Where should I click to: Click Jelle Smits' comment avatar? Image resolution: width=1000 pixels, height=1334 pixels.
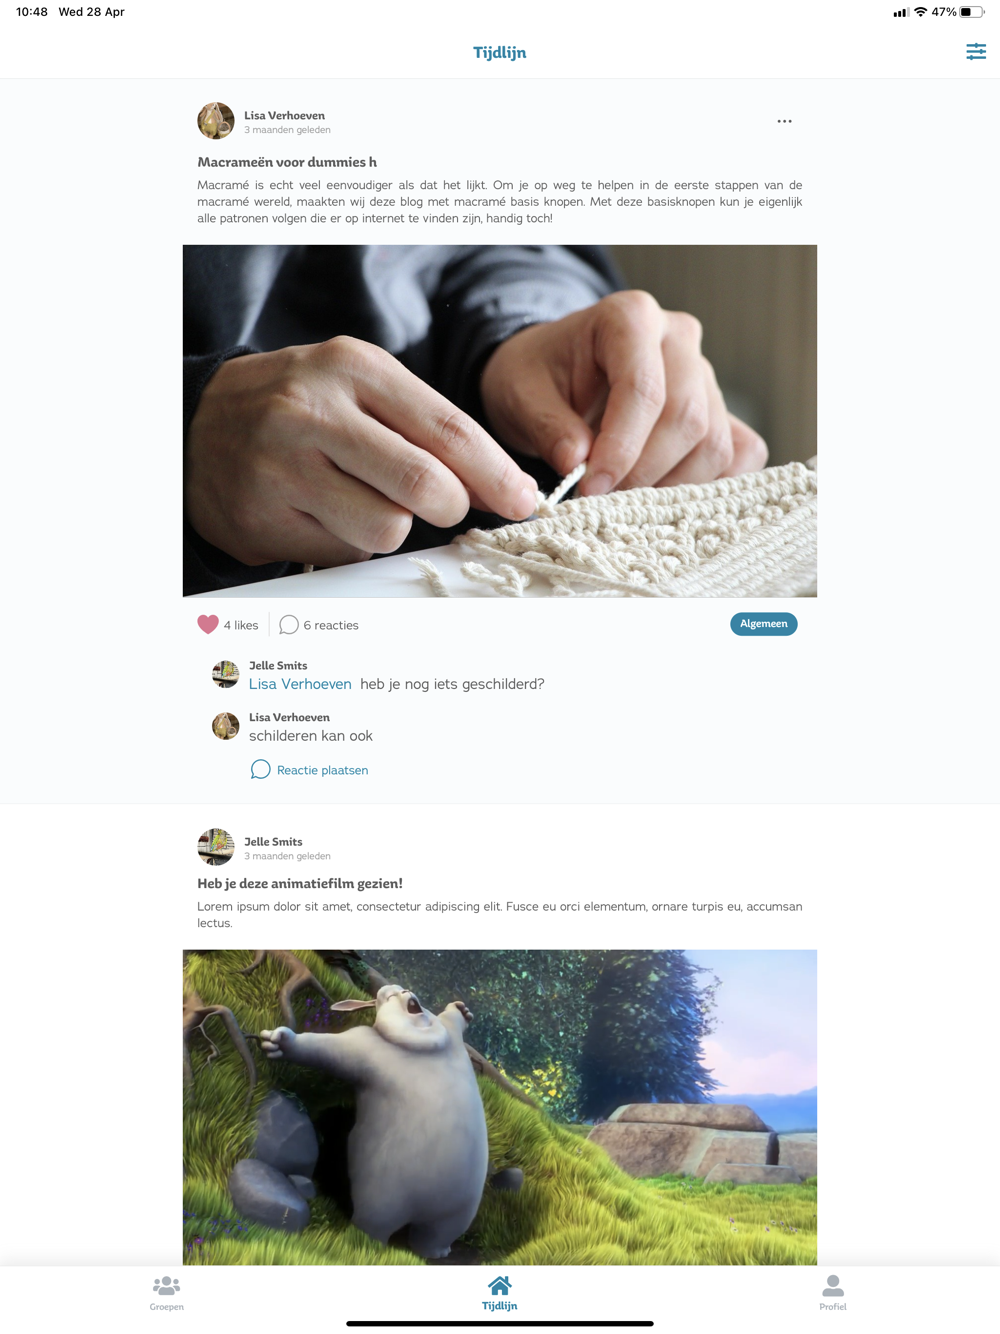[226, 674]
